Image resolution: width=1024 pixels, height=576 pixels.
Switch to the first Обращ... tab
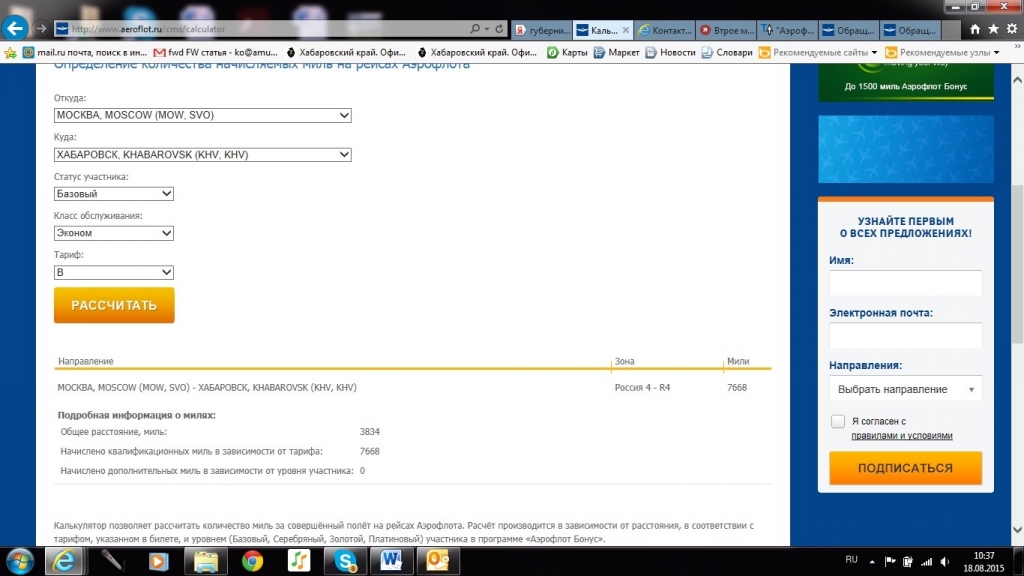click(x=849, y=30)
